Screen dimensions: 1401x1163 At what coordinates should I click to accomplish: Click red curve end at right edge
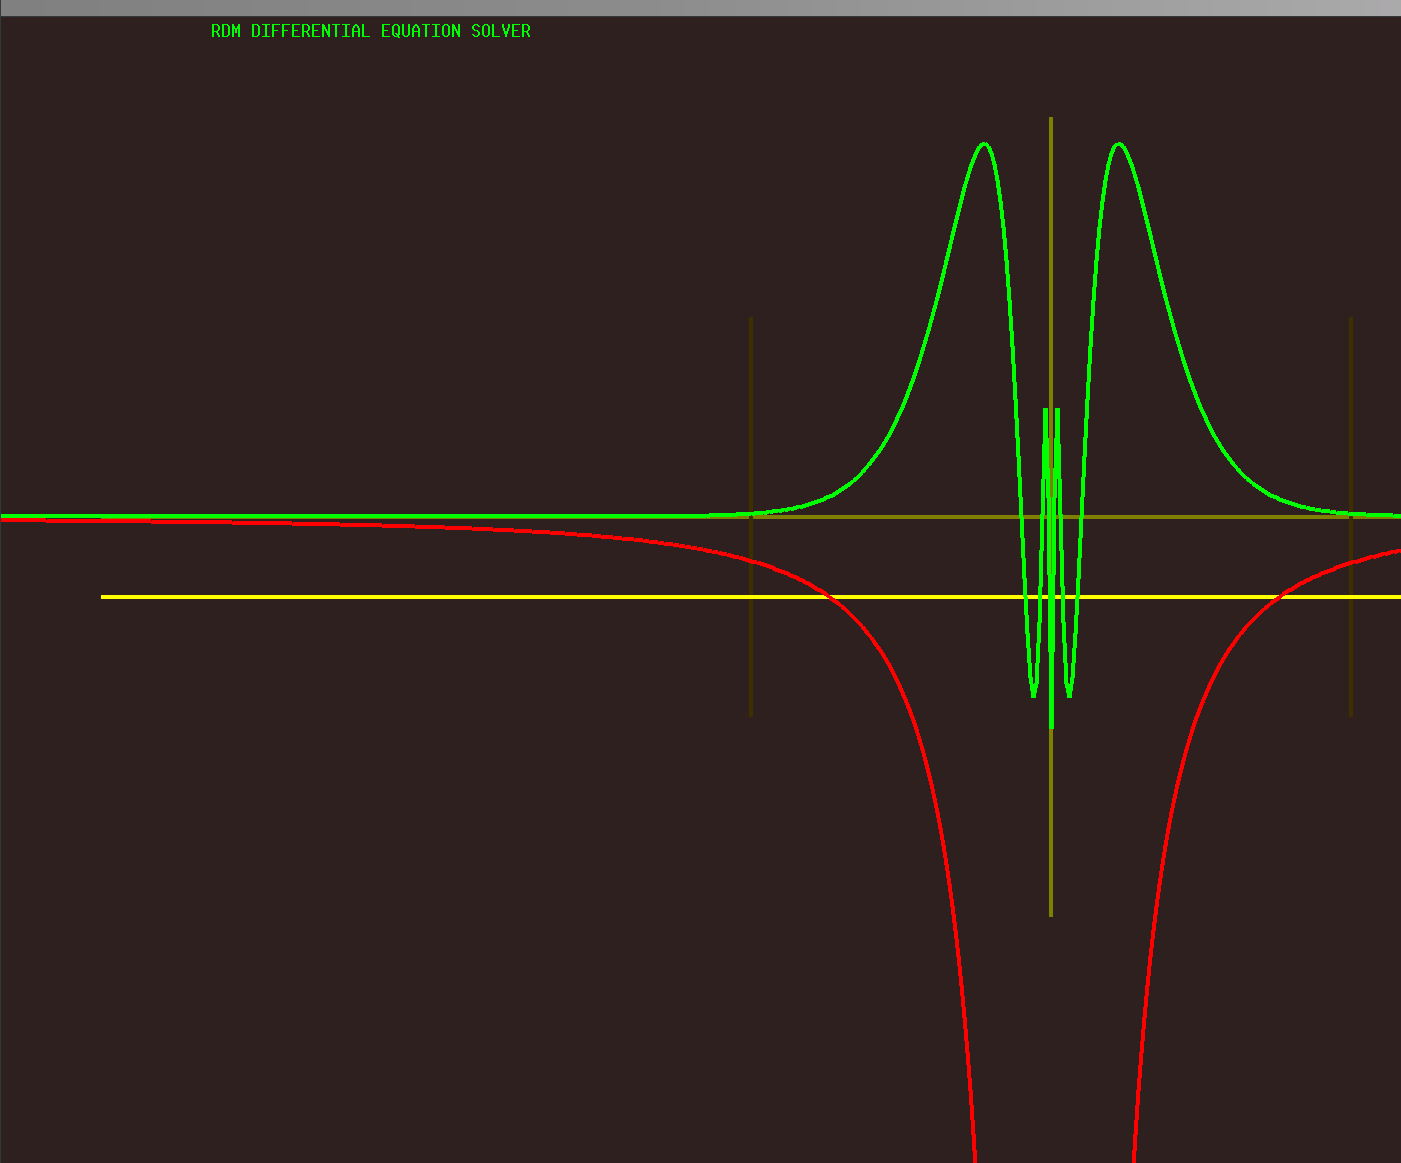click(1396, 551)
